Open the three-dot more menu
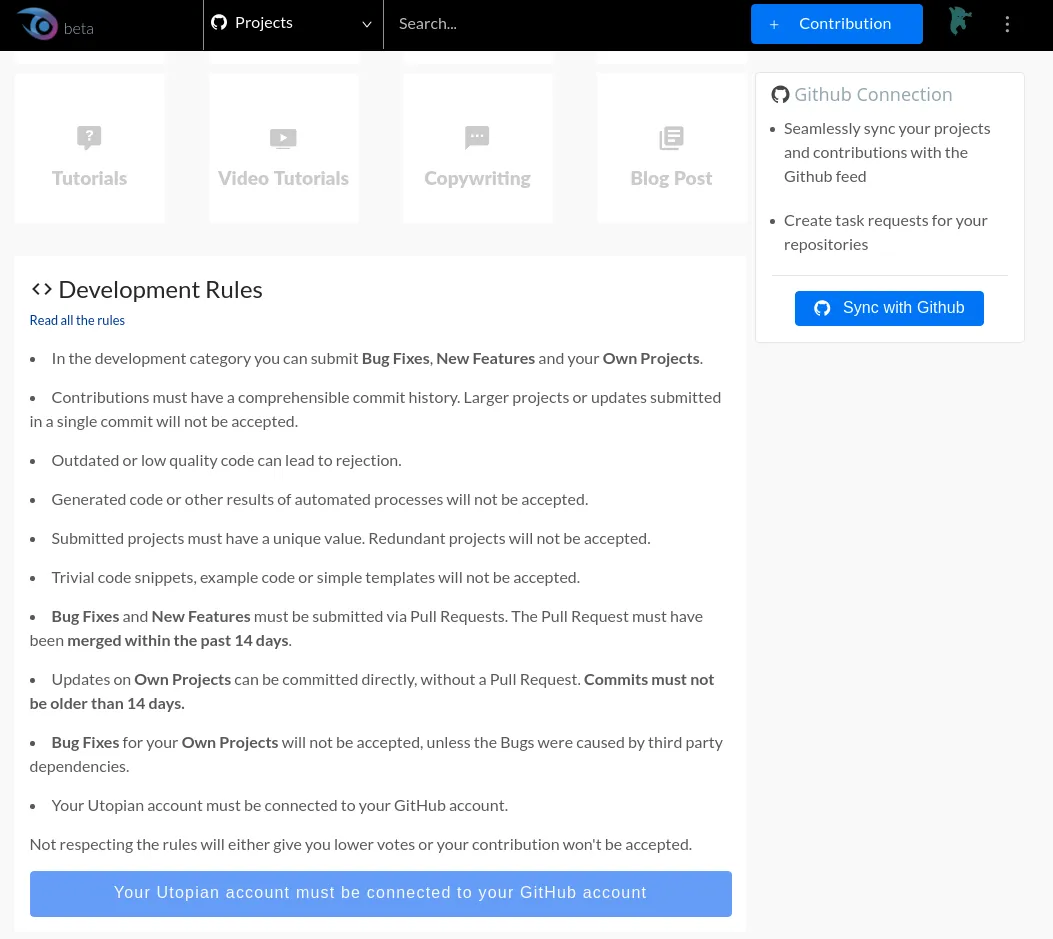 (1007, 24)
